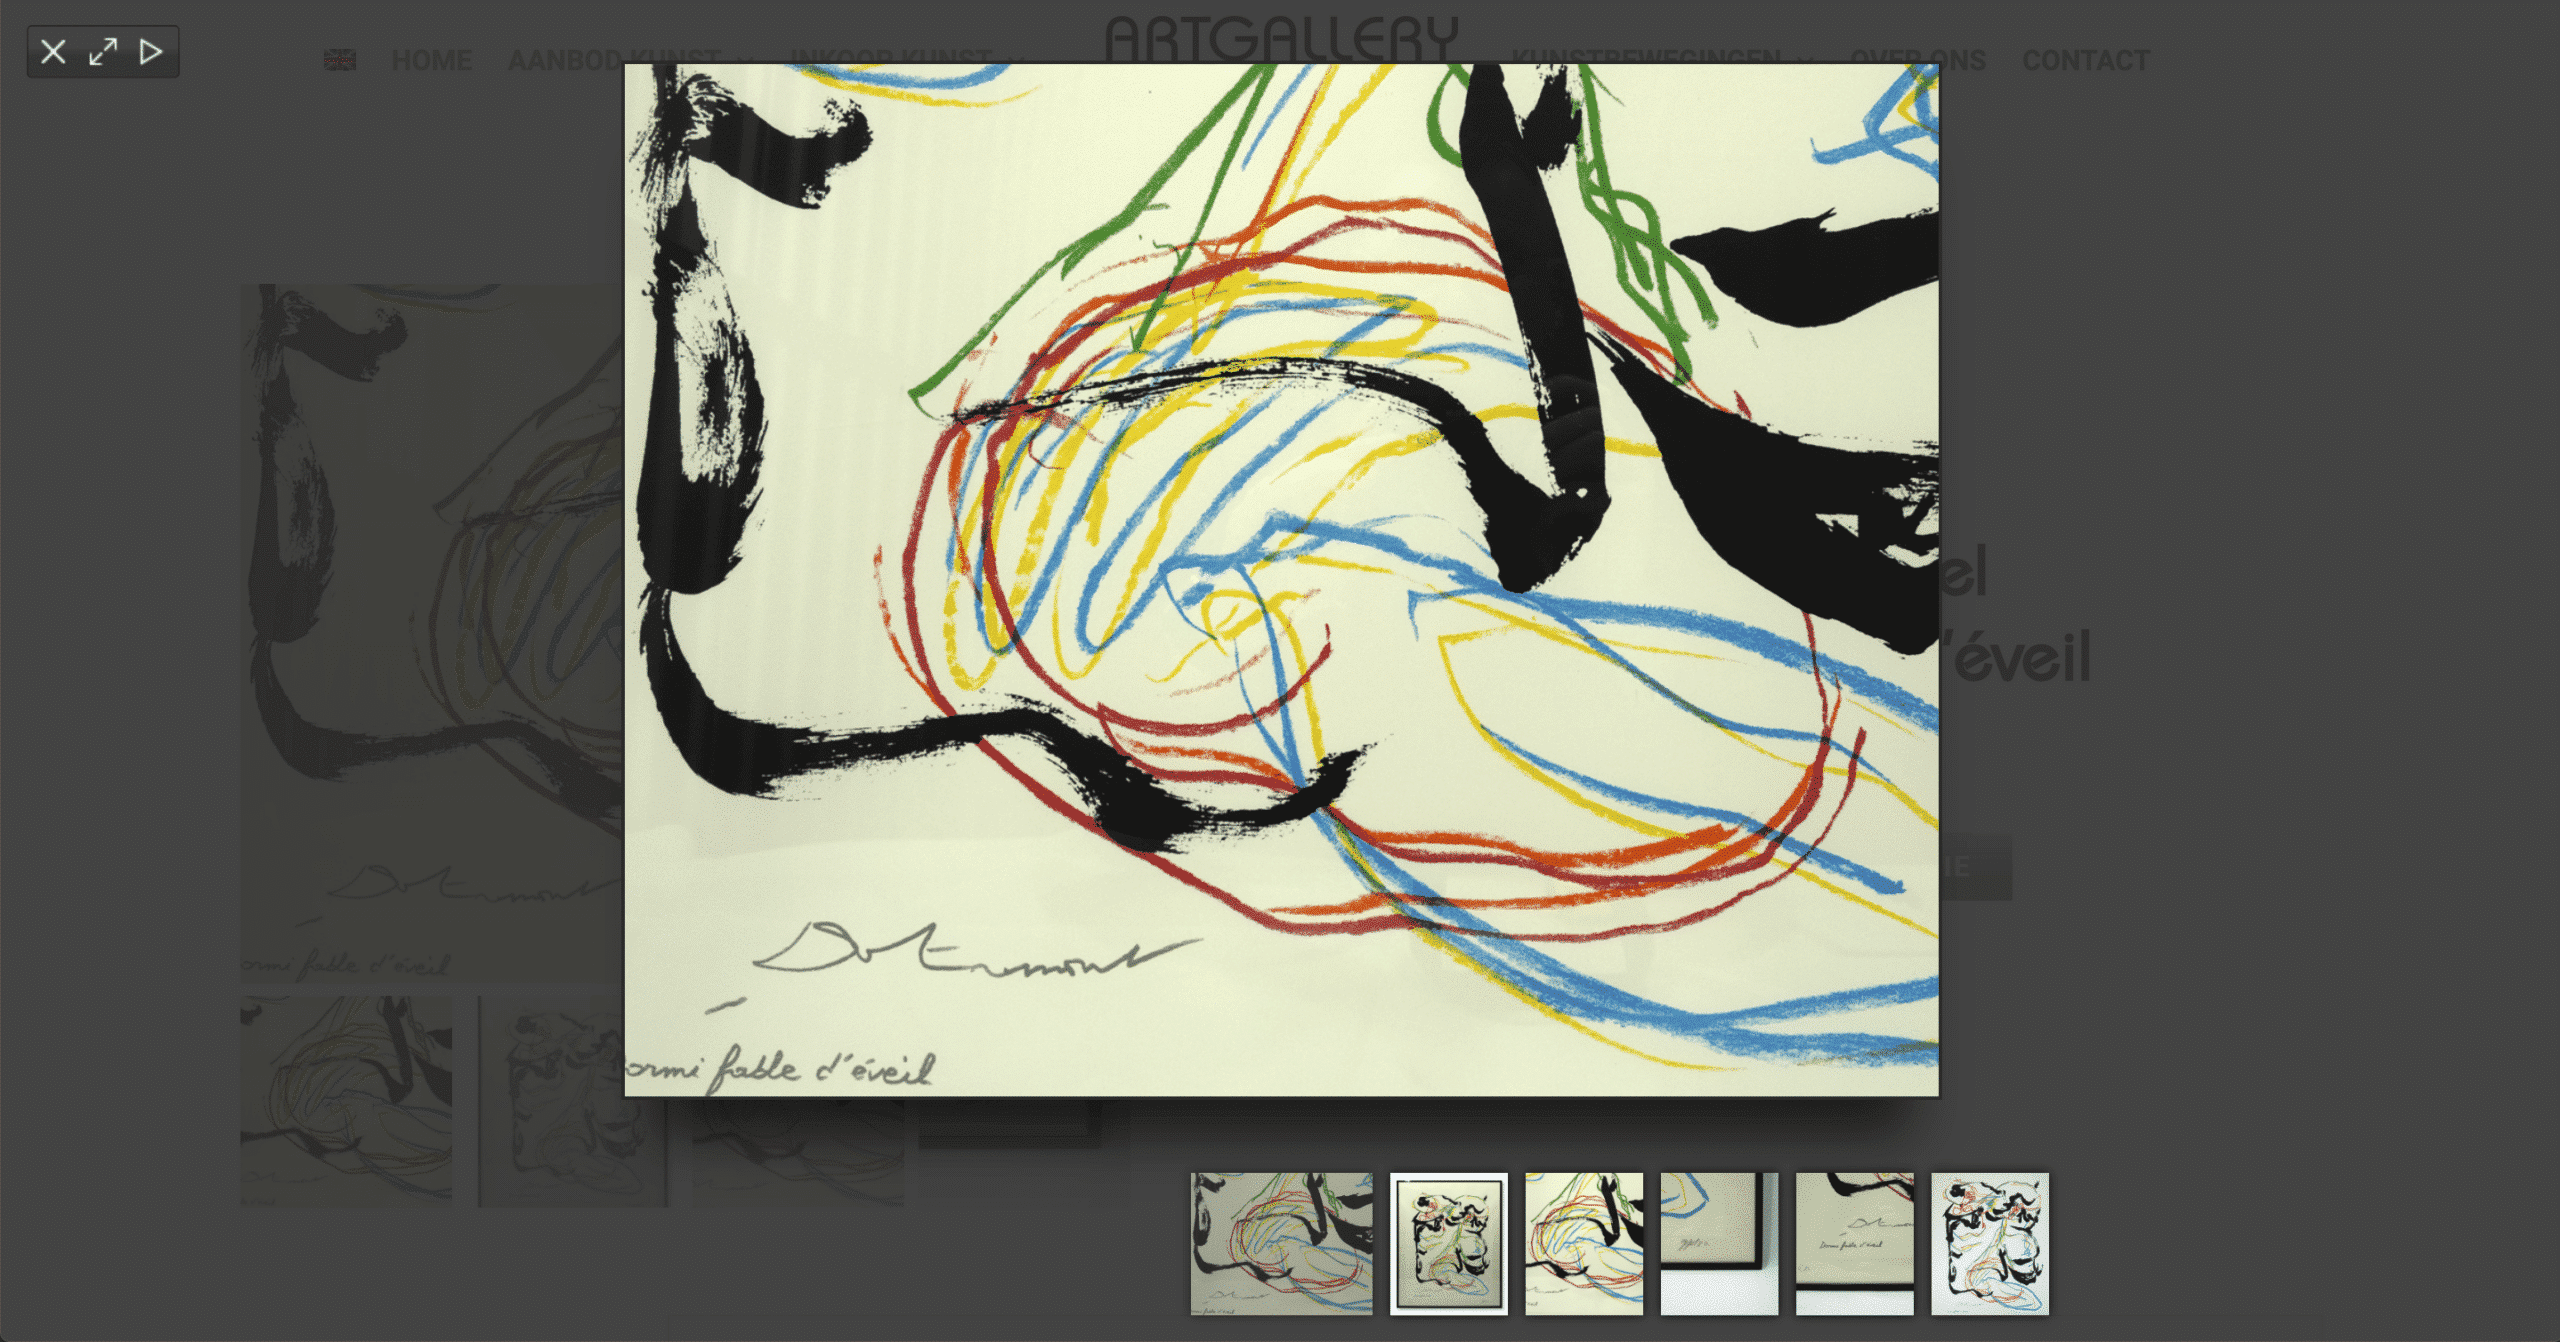The width and height of the screenshot is (2560, 1342).
Task: Select the frame corner edition number thumbnail
Action: pos(1719,1244)
